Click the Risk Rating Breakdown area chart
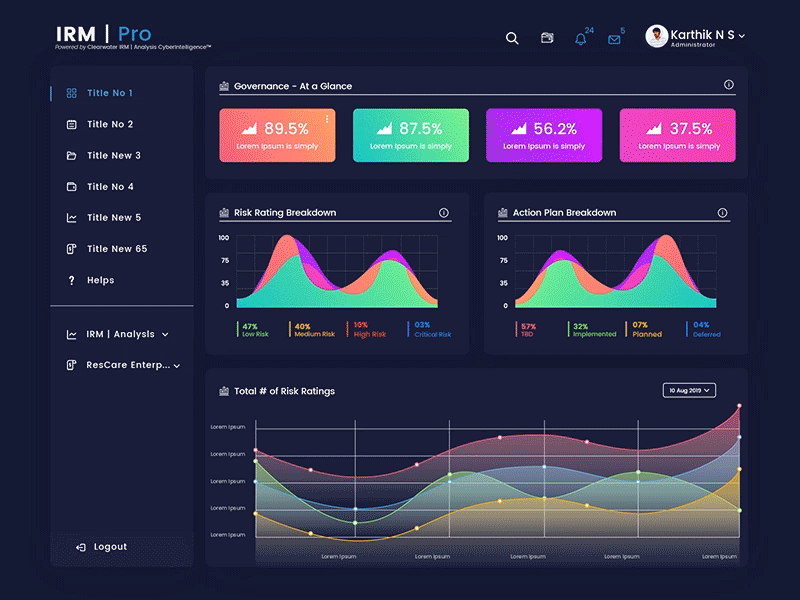 pyautogui.click(x=337, y=271)
